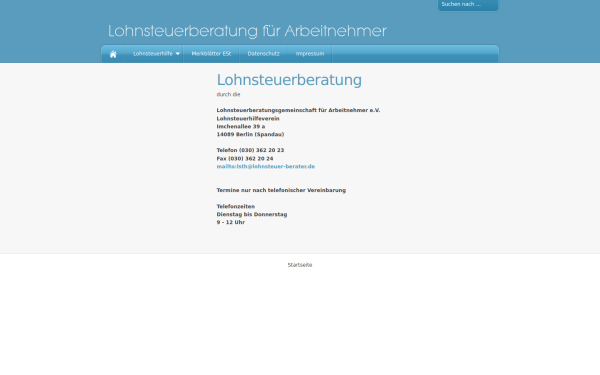Click the 'Suchen nach ...' search field
Viewport: 600px width, 375px height.
pyautogui.click(x=468, y=5)
